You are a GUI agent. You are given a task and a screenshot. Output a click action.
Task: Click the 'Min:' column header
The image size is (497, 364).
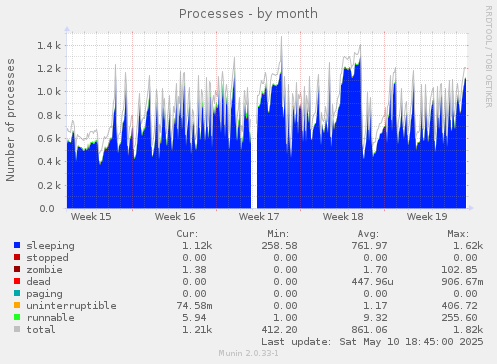click(x=278, y=234)
